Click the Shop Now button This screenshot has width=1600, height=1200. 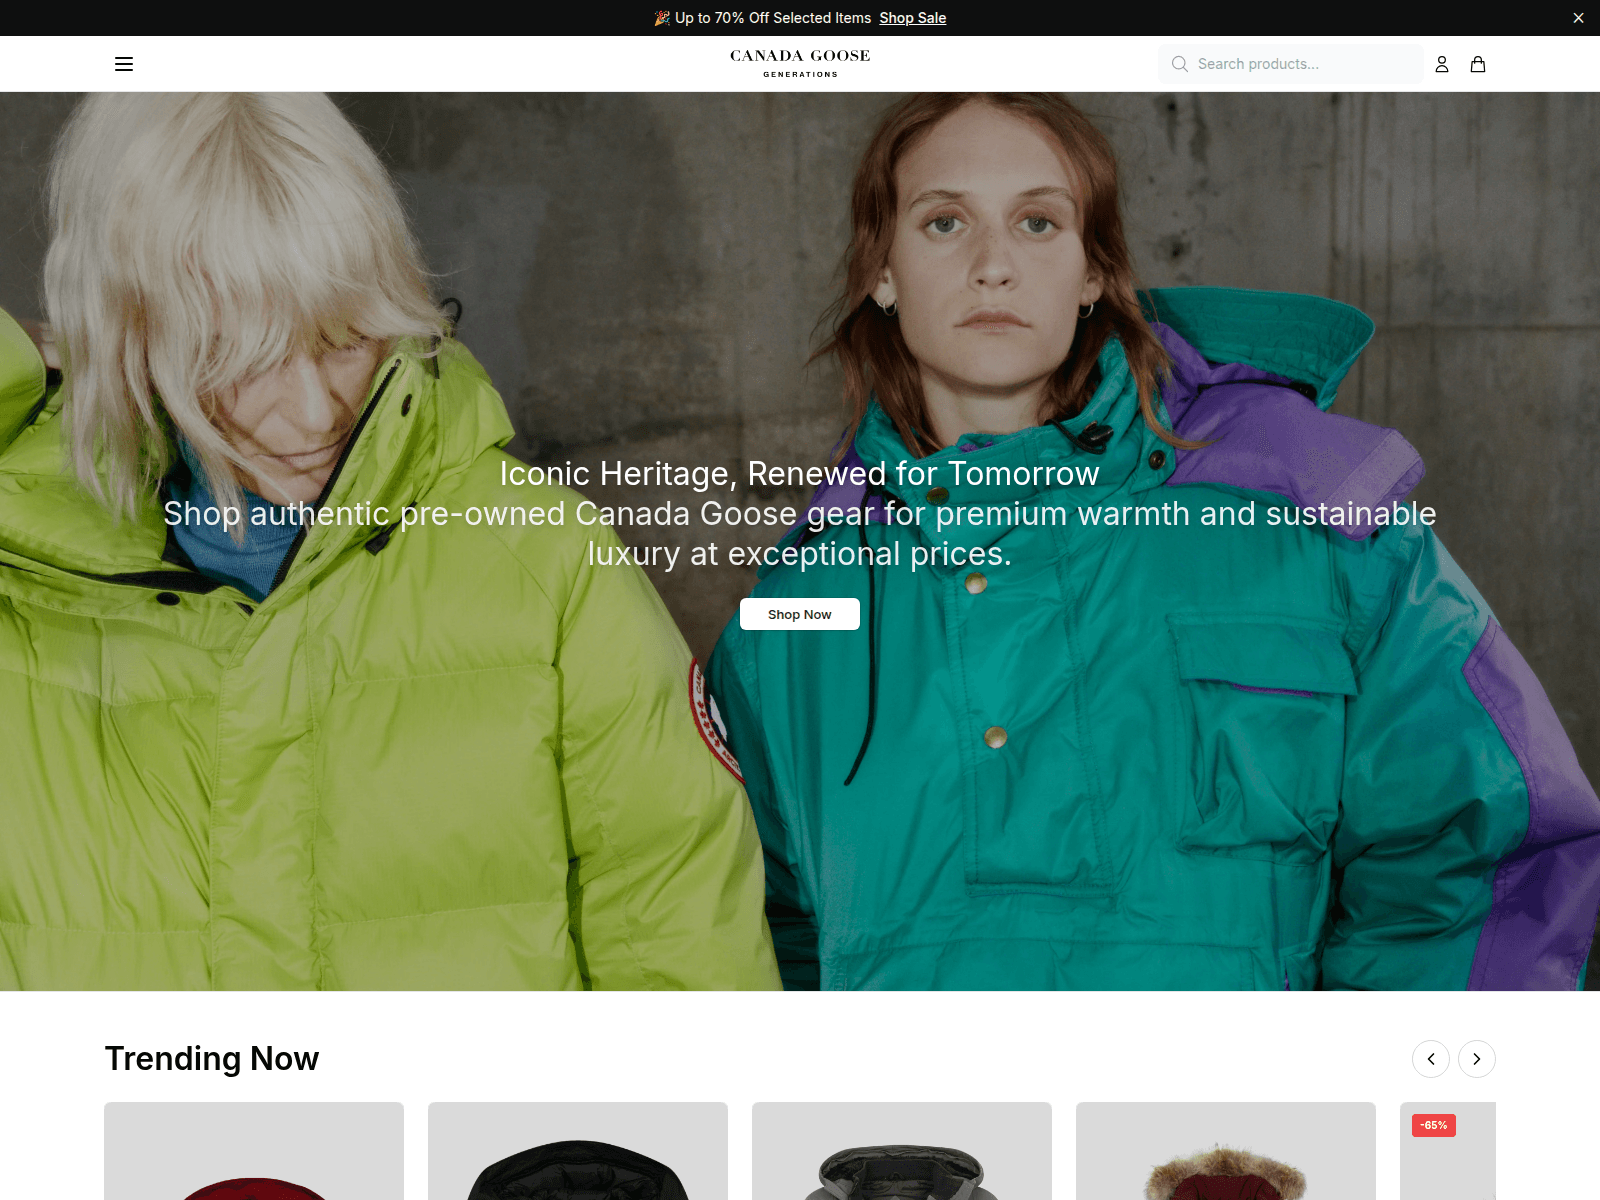click(x=800, y=614)
